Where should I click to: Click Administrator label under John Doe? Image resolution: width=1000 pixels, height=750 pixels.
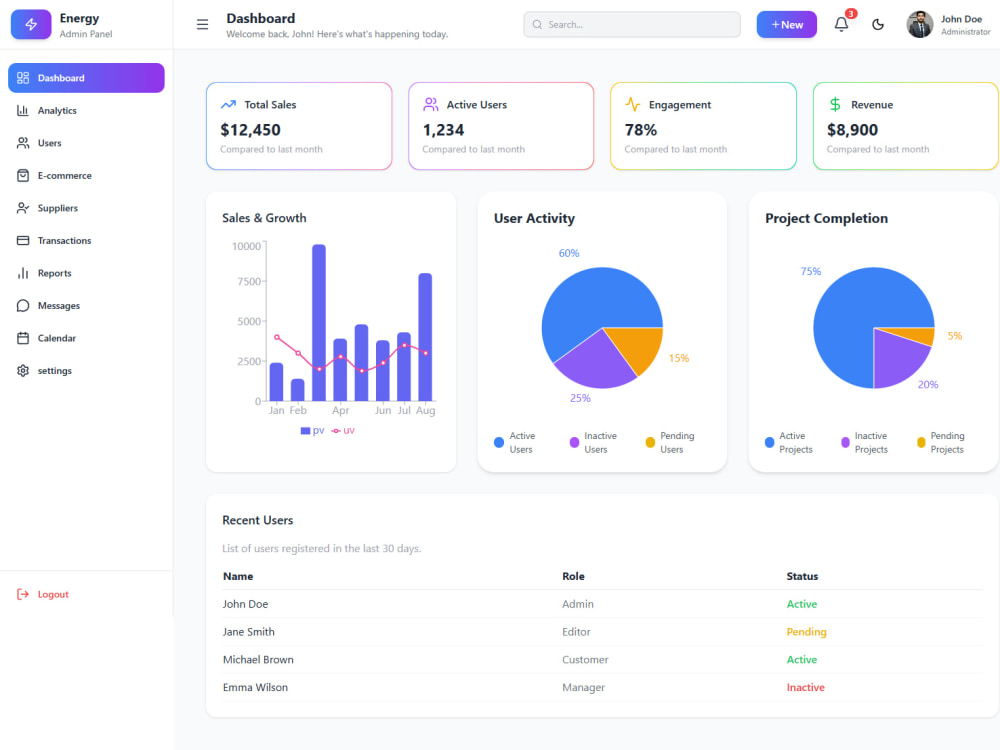coord(966,32)
